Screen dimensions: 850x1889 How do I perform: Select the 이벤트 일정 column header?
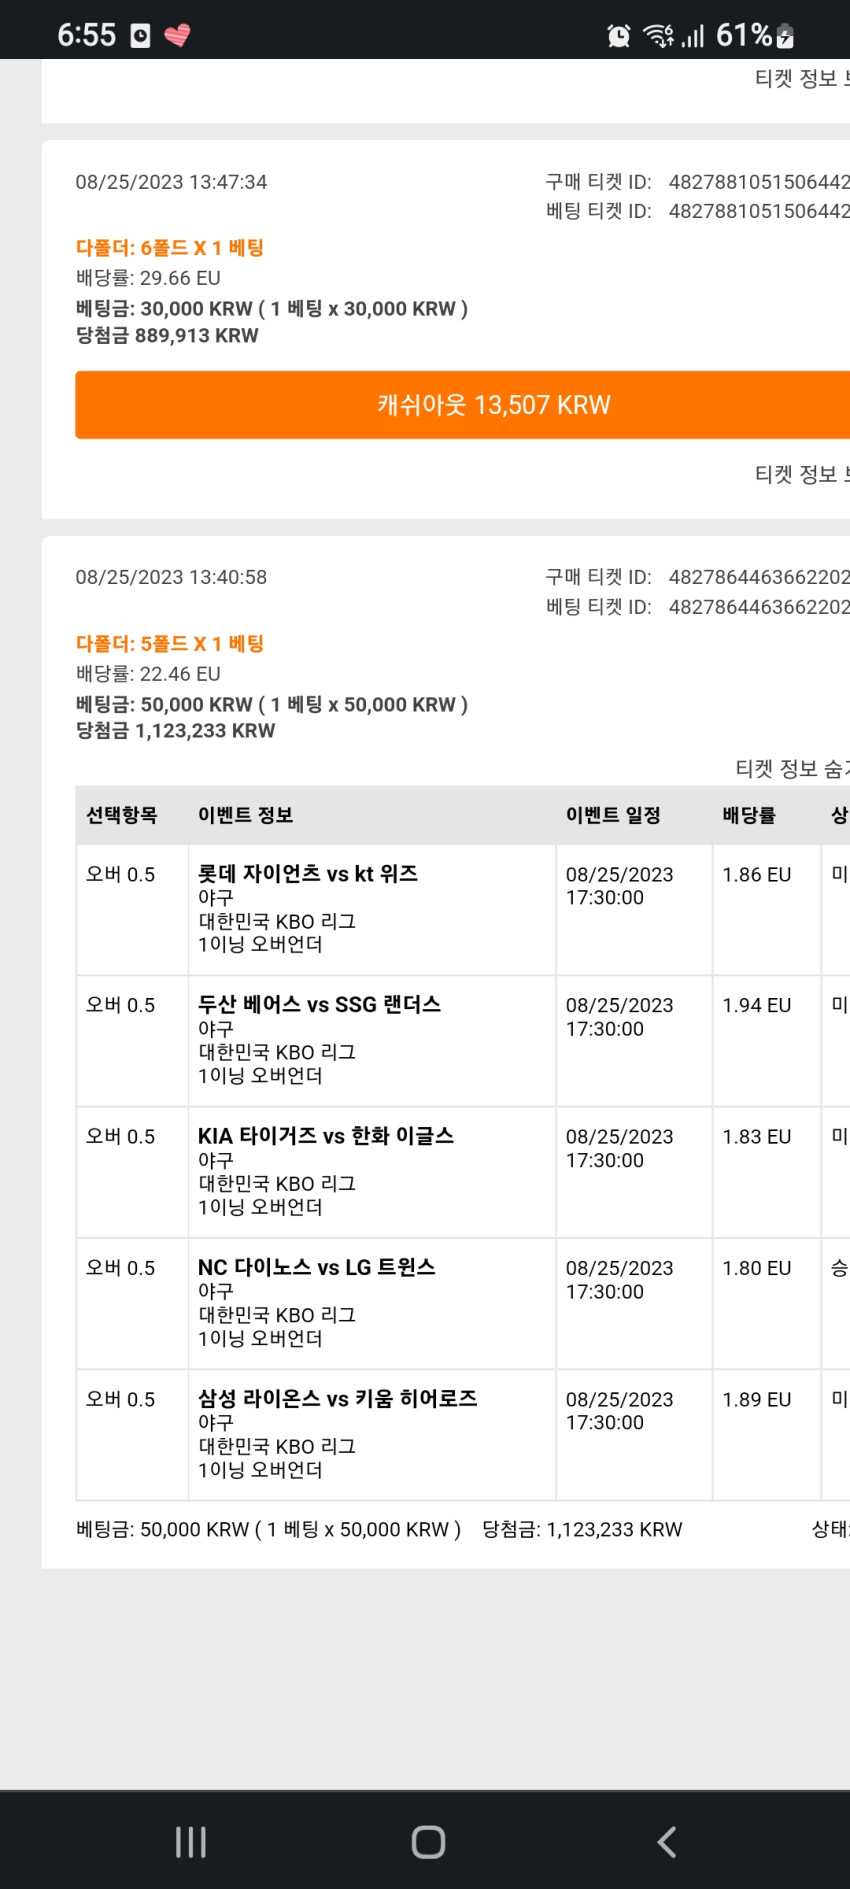coord(613,815)
